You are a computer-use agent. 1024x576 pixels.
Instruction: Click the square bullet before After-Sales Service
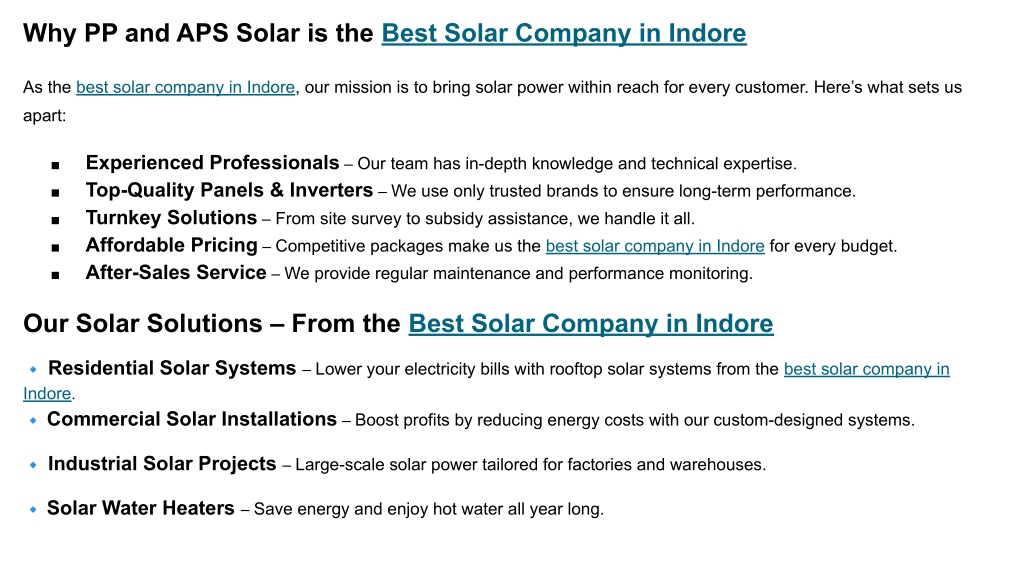coord(56,276)
